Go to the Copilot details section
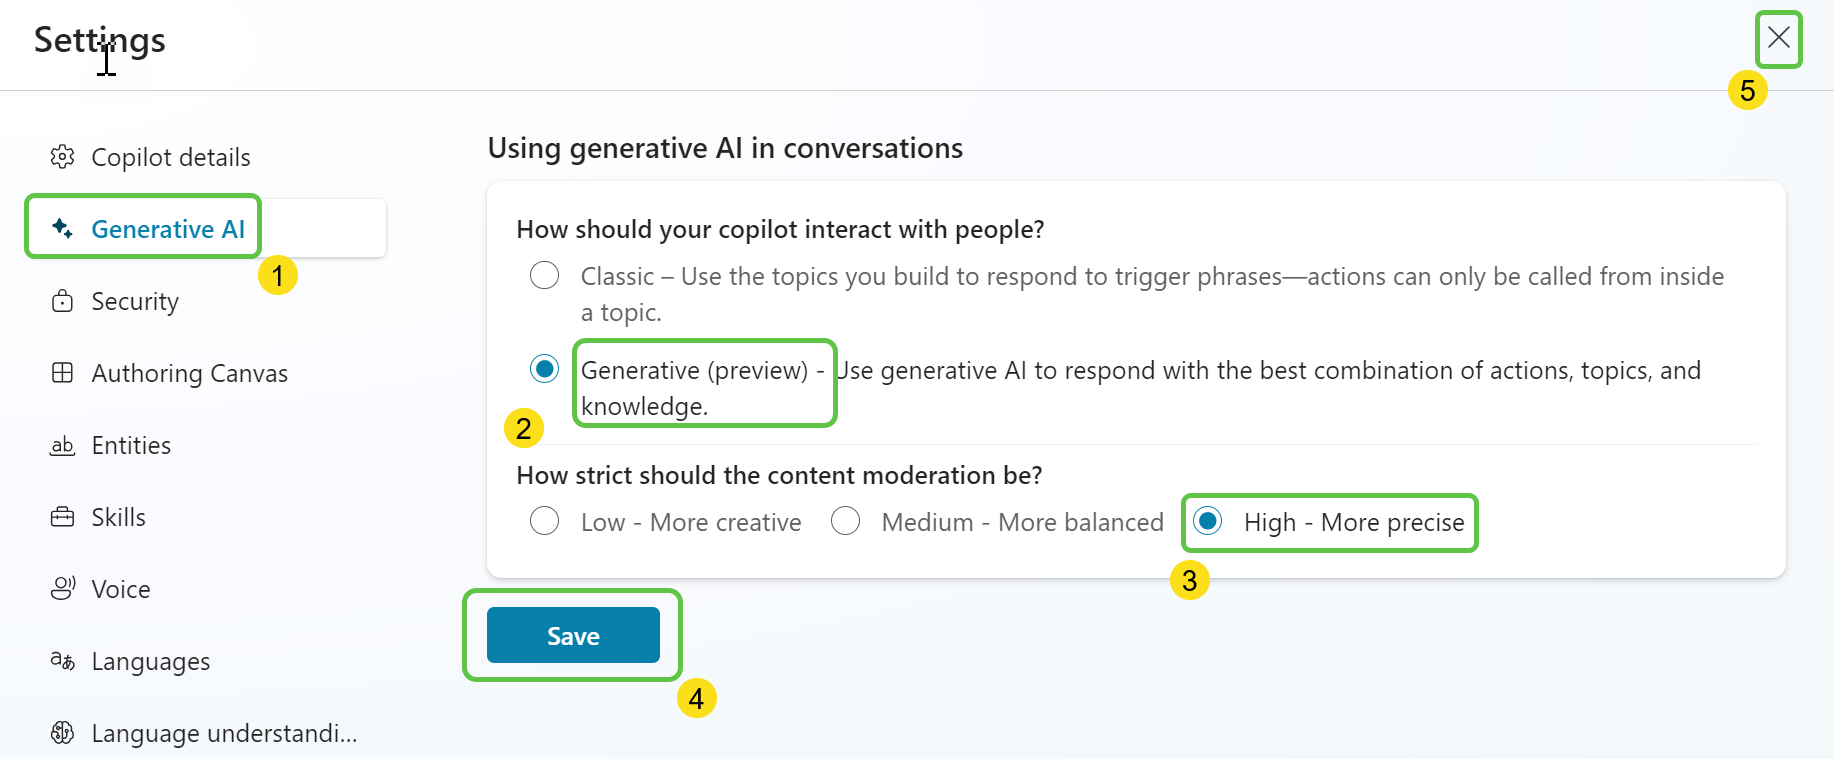 pyautogui.click(x=170, y=157)
